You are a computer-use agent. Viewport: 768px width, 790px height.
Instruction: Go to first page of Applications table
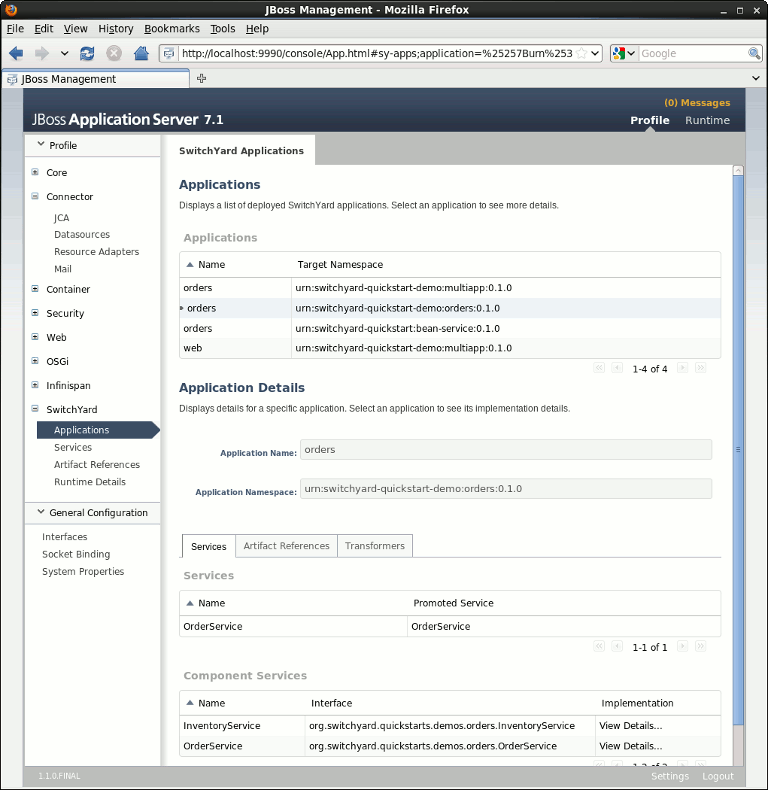click(x=599, y=368)
